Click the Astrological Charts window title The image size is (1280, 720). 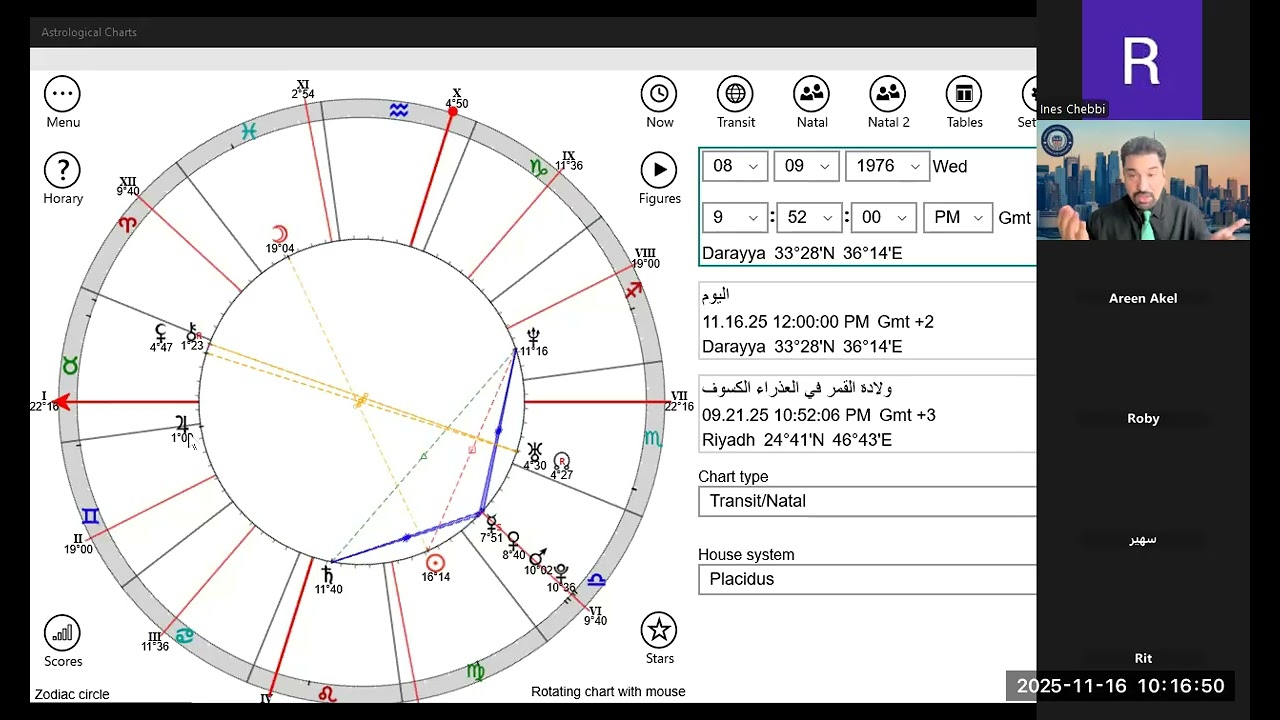point(89,32)
